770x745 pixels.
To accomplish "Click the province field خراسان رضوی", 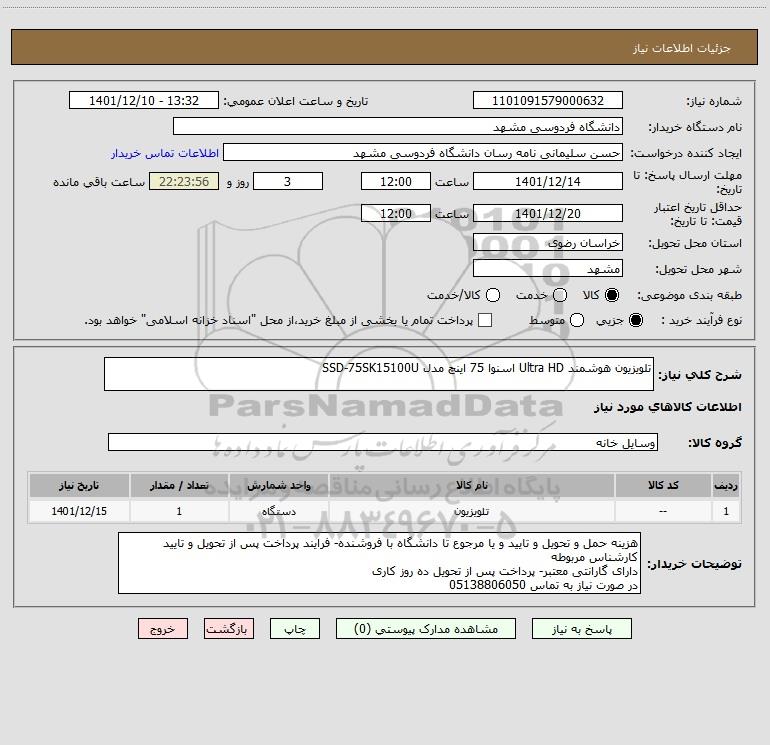I will 548,242.
